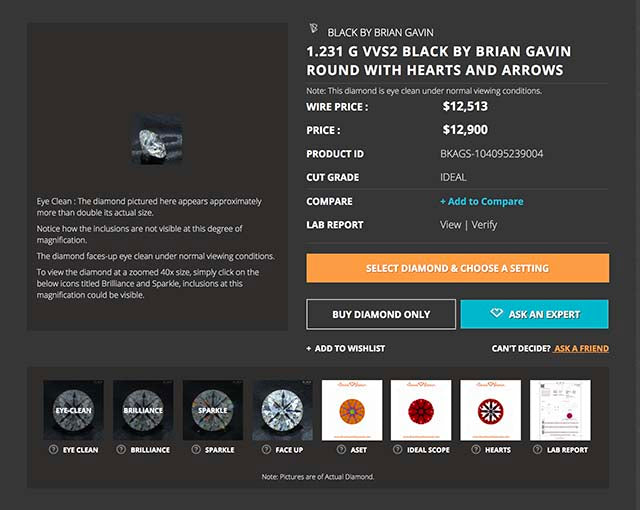640x510 pixels.
Task: Click Ask an Expert button
Action: (x=534, y=314)
